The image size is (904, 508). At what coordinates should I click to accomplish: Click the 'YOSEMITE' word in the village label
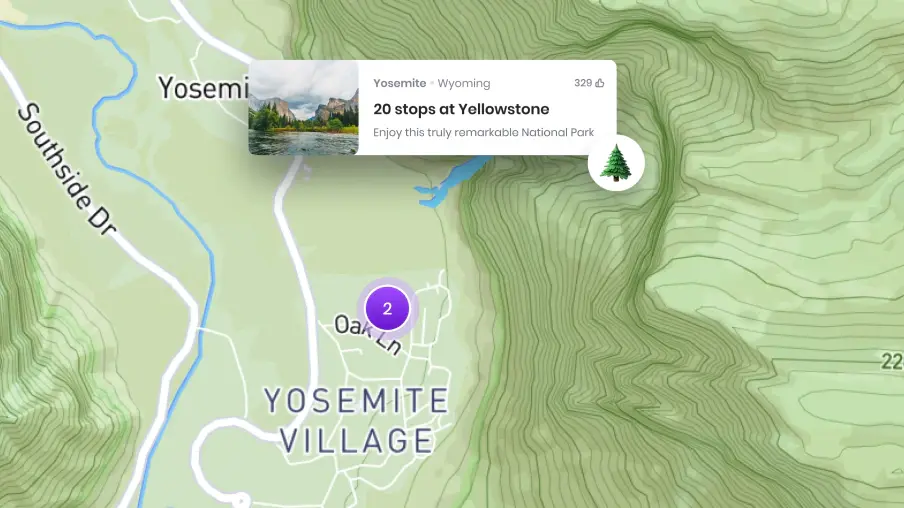point(356,400)
